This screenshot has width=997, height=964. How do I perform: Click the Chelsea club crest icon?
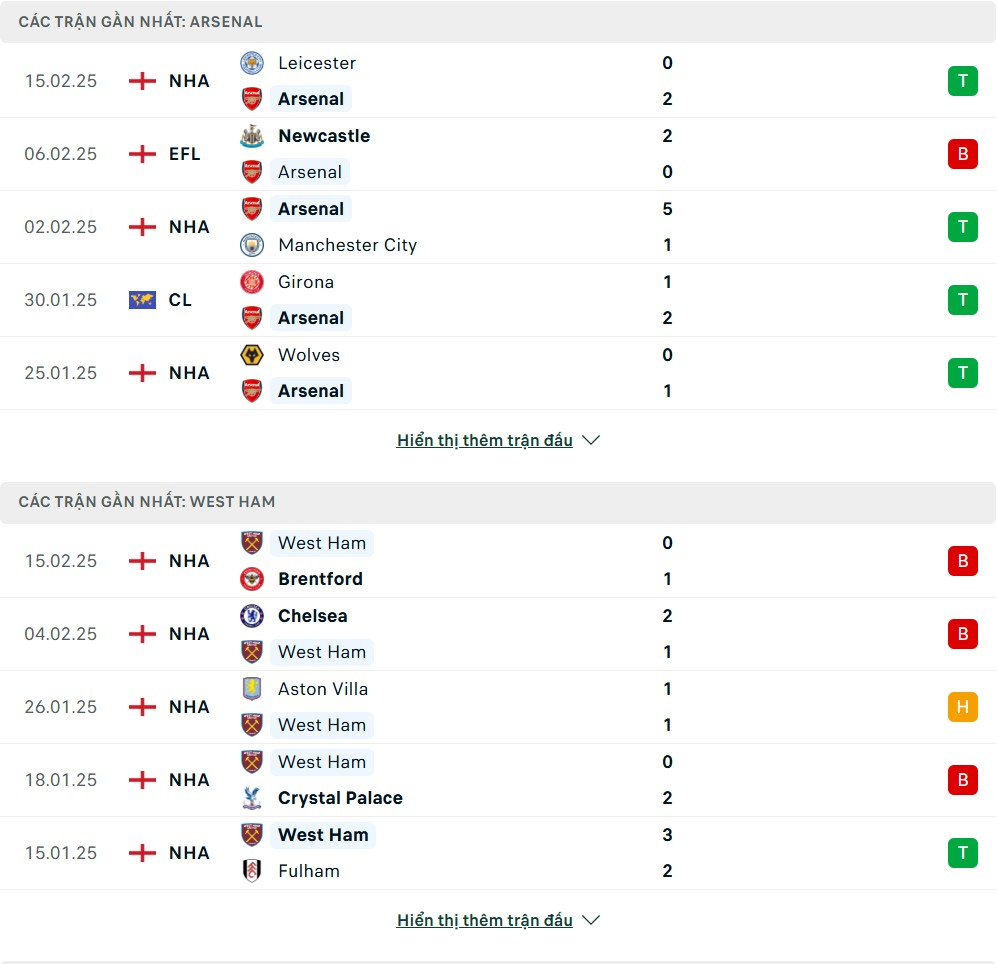[252, 616]
